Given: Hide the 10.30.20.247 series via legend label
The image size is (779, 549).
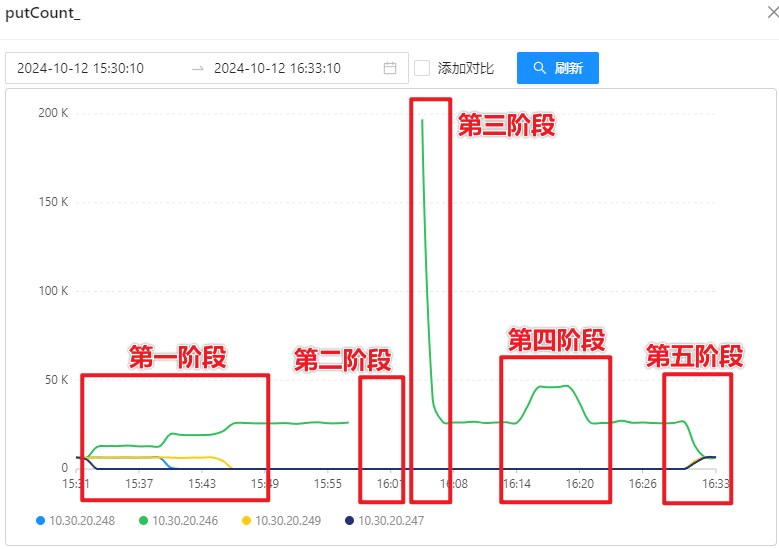Looking at the screenshot, I should (x=391, y=521).
